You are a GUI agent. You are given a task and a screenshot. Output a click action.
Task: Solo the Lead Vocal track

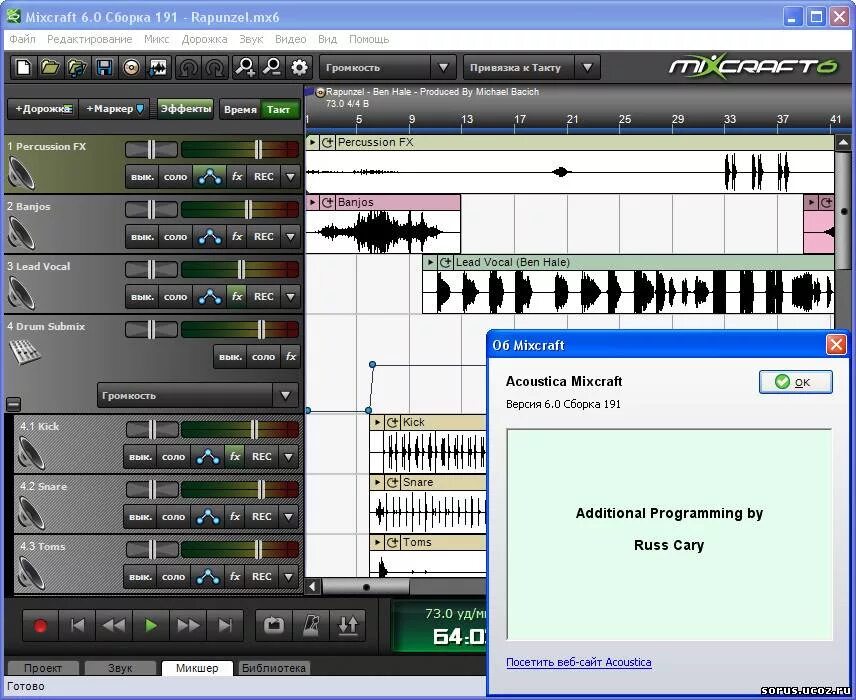[x=175, y=296]
